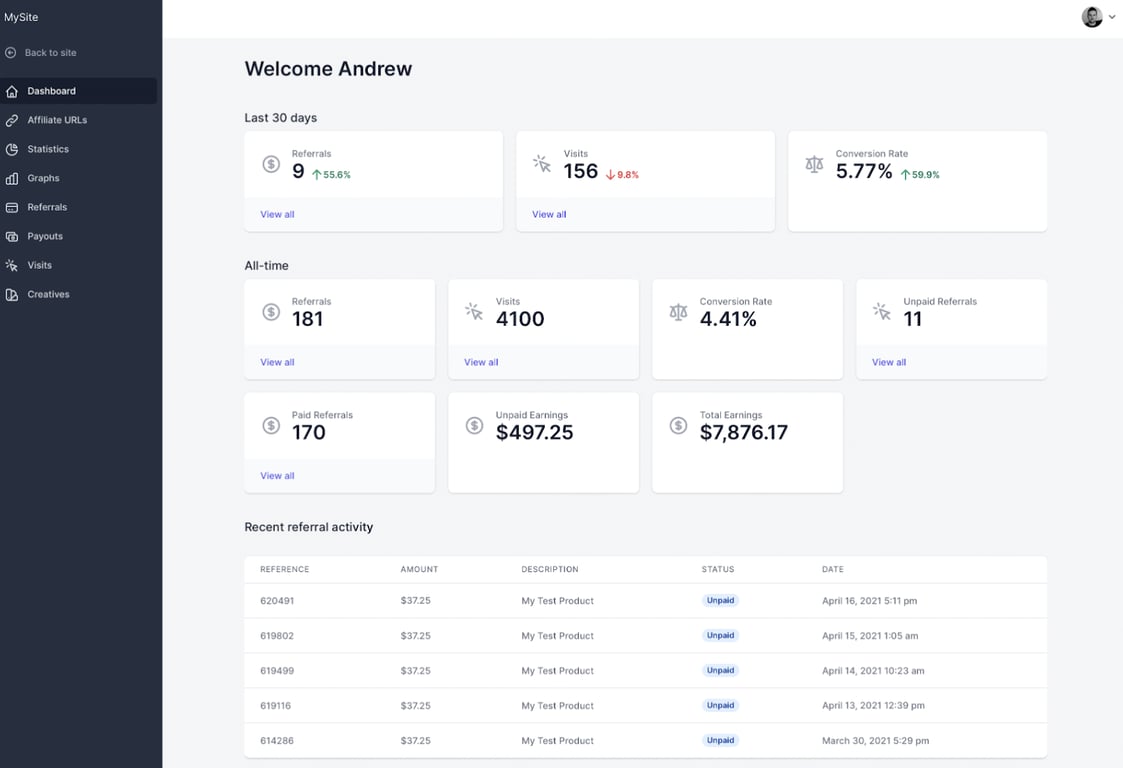Click the Conversion Rate scale icon

(814, 163)
